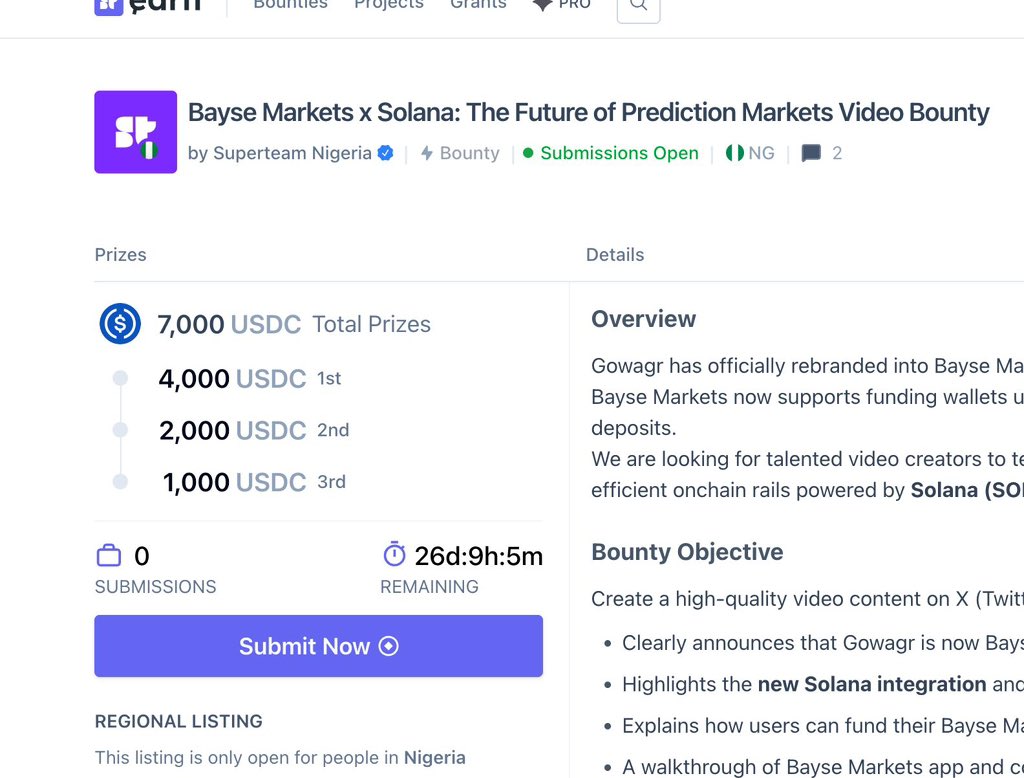Open the Projects nav item
1024x778 pixels.
[389, 5]
